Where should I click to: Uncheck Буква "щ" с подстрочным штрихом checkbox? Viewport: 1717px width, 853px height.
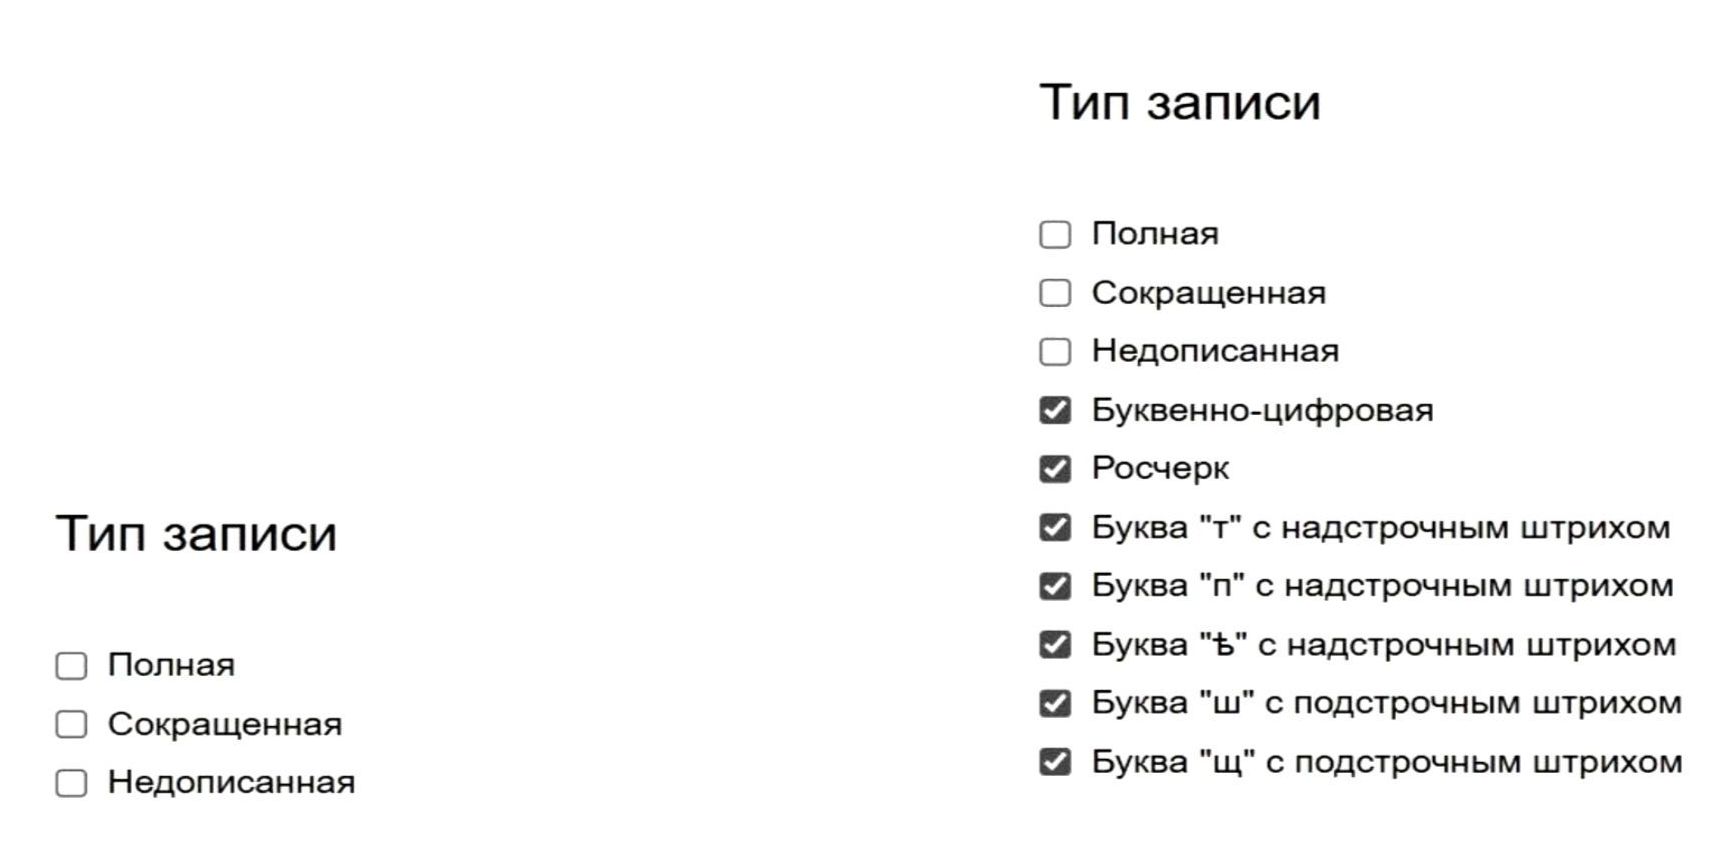point(1055,762)
